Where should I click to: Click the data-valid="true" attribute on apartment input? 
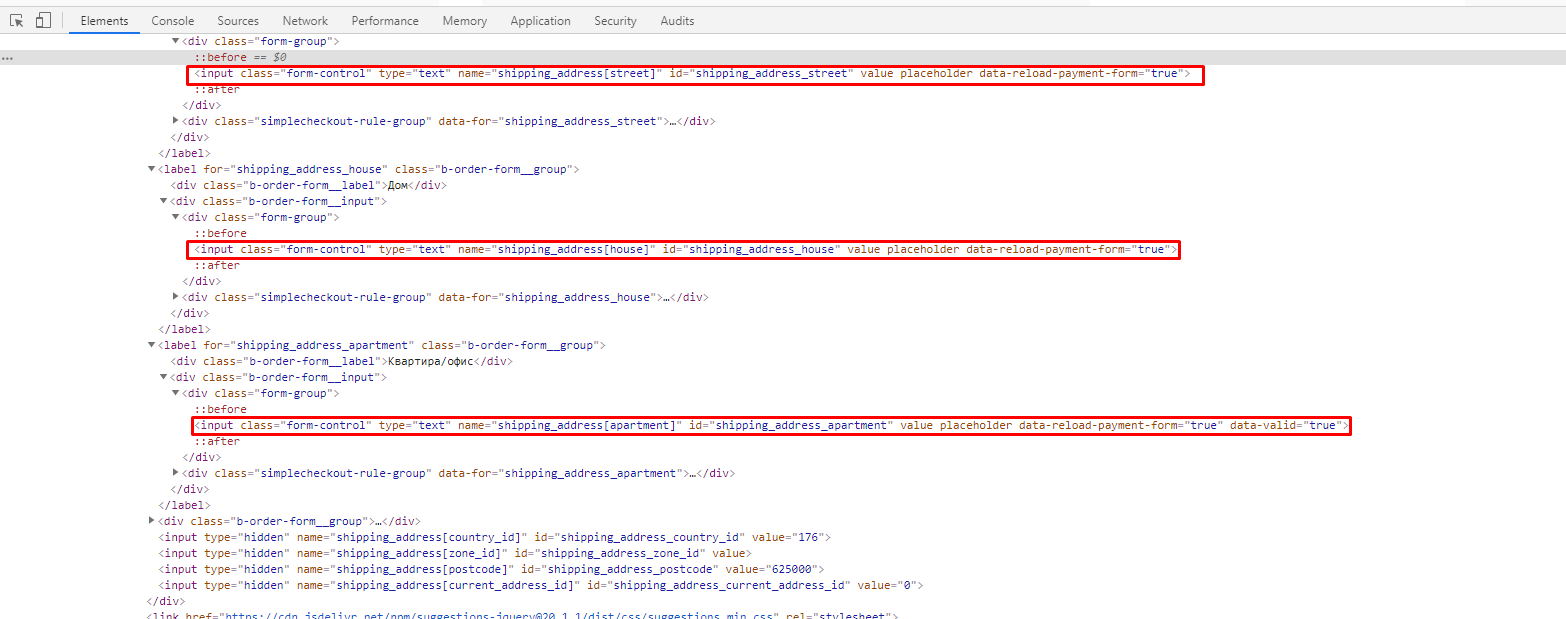pos(1286,425)
